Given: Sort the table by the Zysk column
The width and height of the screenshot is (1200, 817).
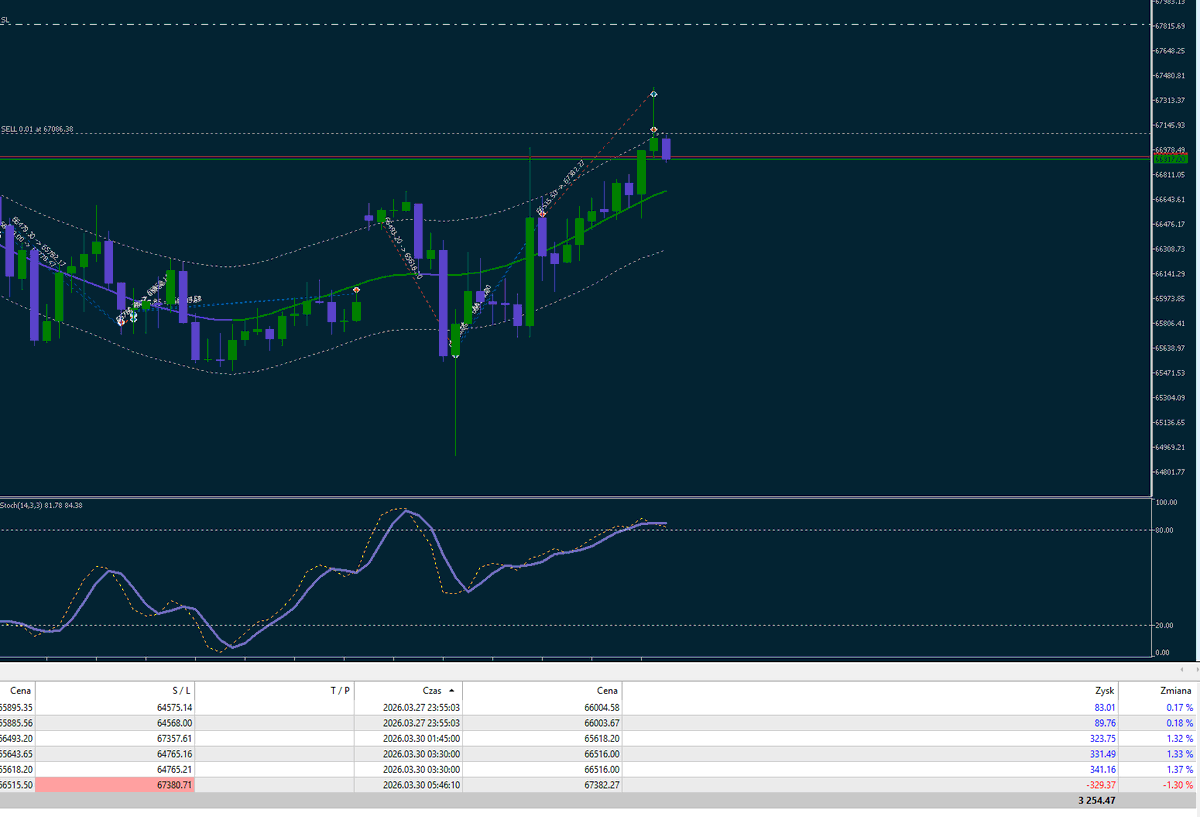Looking at the screenshot, I should (x=1104, y=690).
